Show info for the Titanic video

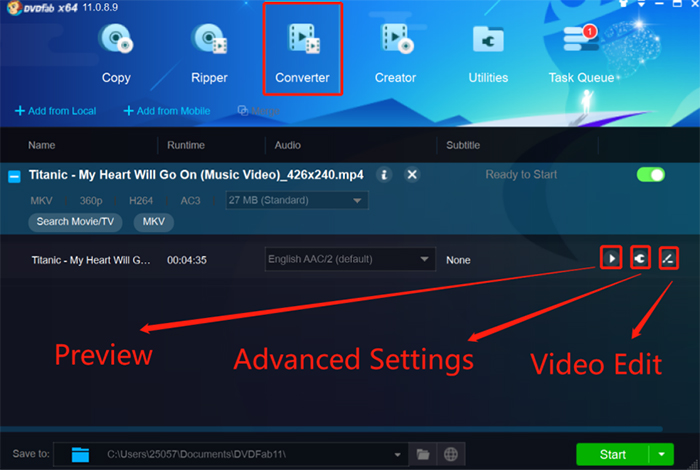[384, 175]
